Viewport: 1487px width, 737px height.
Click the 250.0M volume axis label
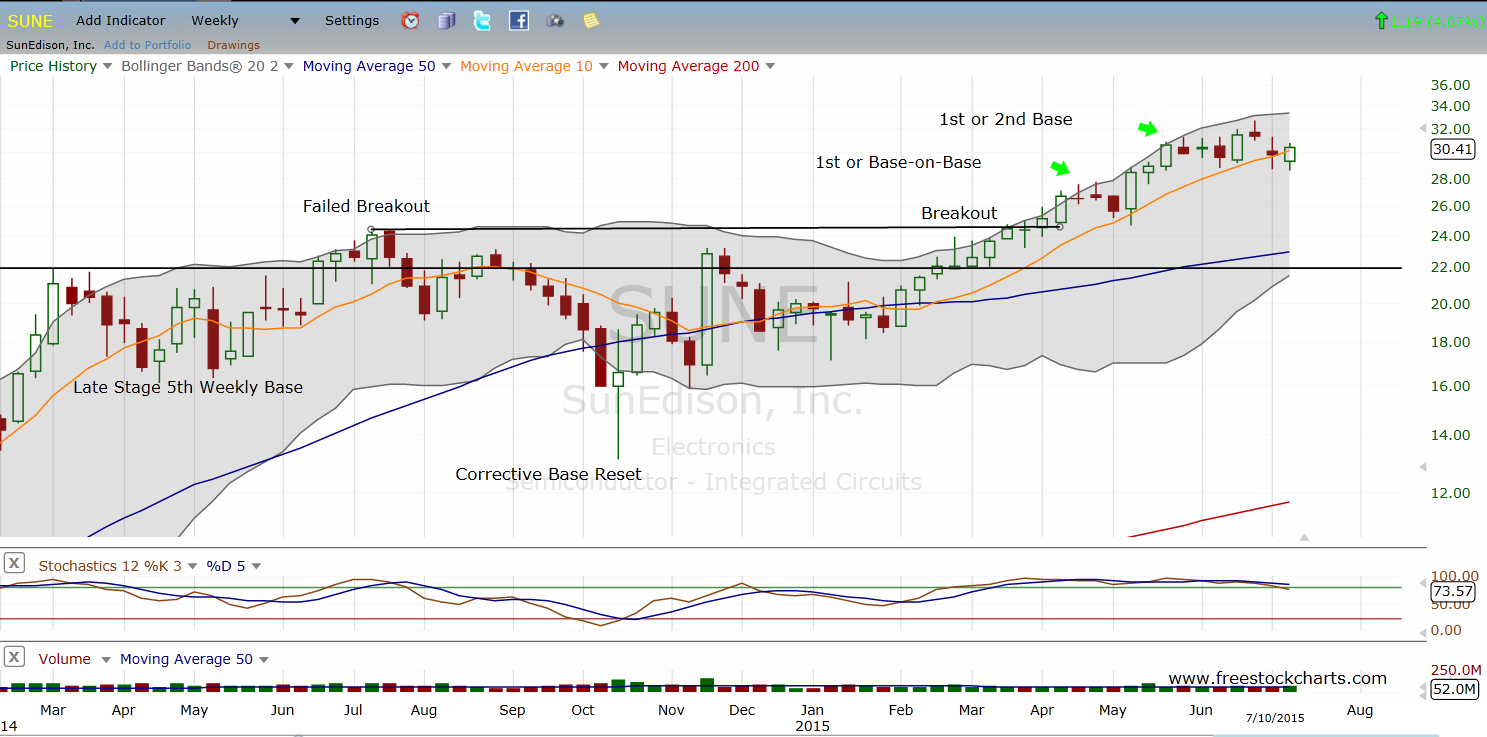tap(1454, 669)
